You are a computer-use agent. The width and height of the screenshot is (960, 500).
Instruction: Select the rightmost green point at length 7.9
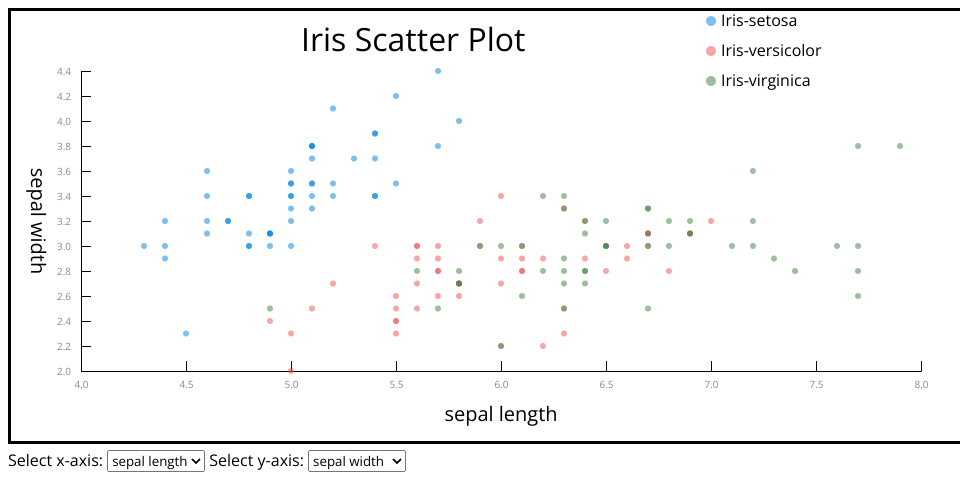click(900, 146)
